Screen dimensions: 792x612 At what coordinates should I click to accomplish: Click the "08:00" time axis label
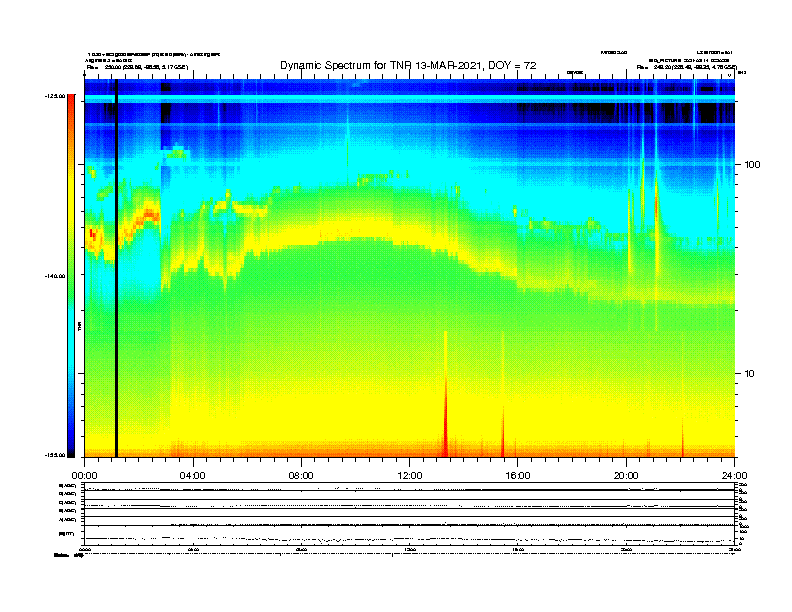(x=301, y=476)
